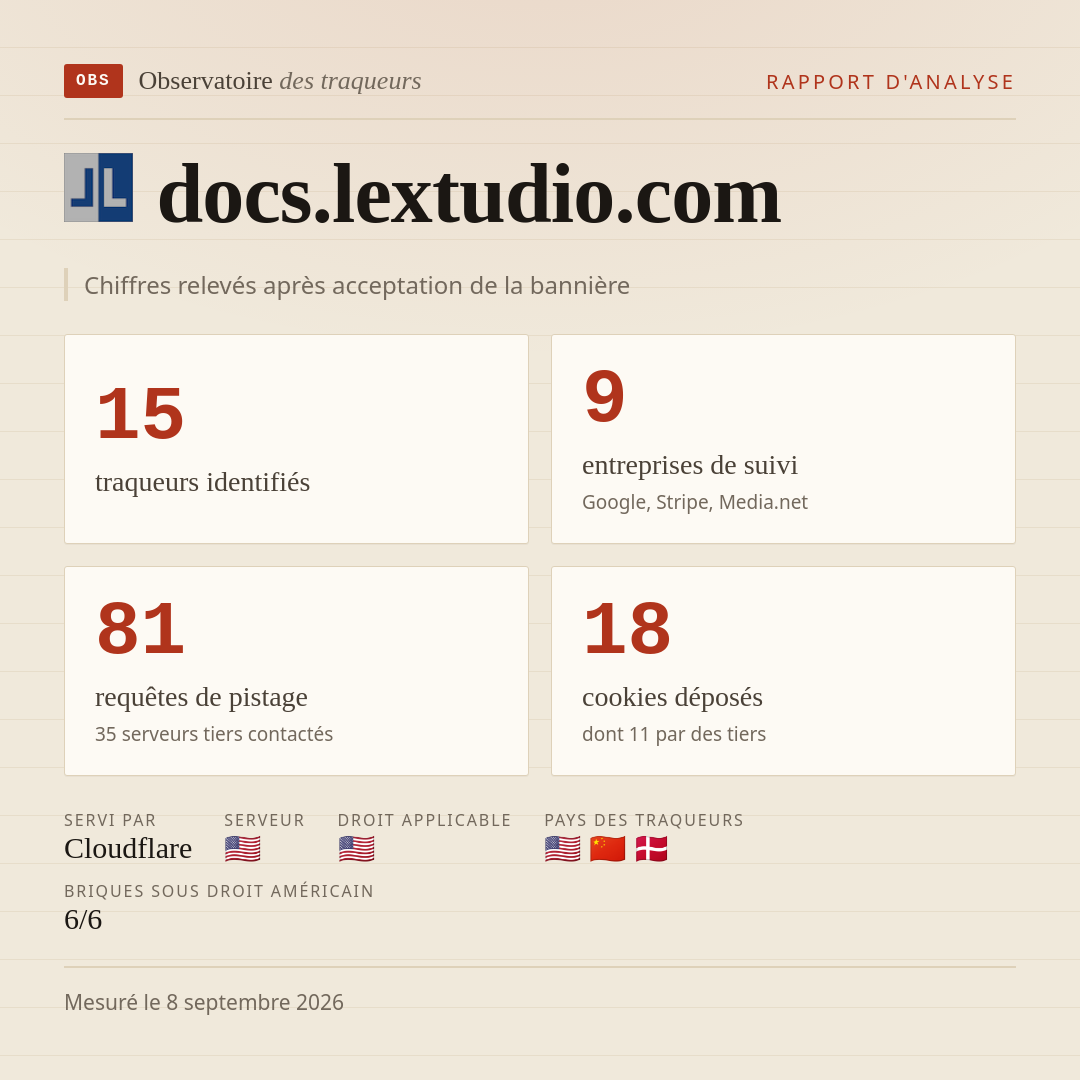Screen dimensions: 1080x1080
Task: Click the 'entreprises de suivi' label
Action: click(x=689, y=465)
